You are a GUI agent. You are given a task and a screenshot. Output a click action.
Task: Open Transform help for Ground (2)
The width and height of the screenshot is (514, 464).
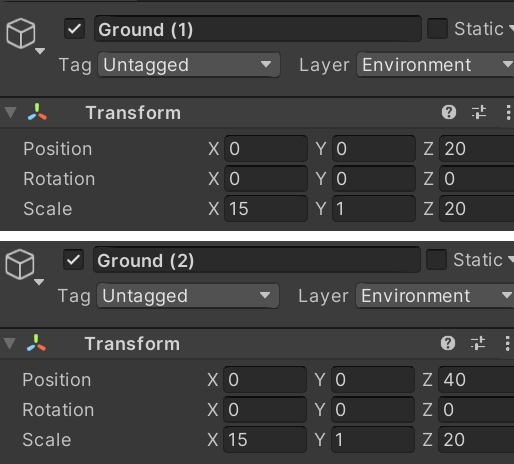coord(448,343)
